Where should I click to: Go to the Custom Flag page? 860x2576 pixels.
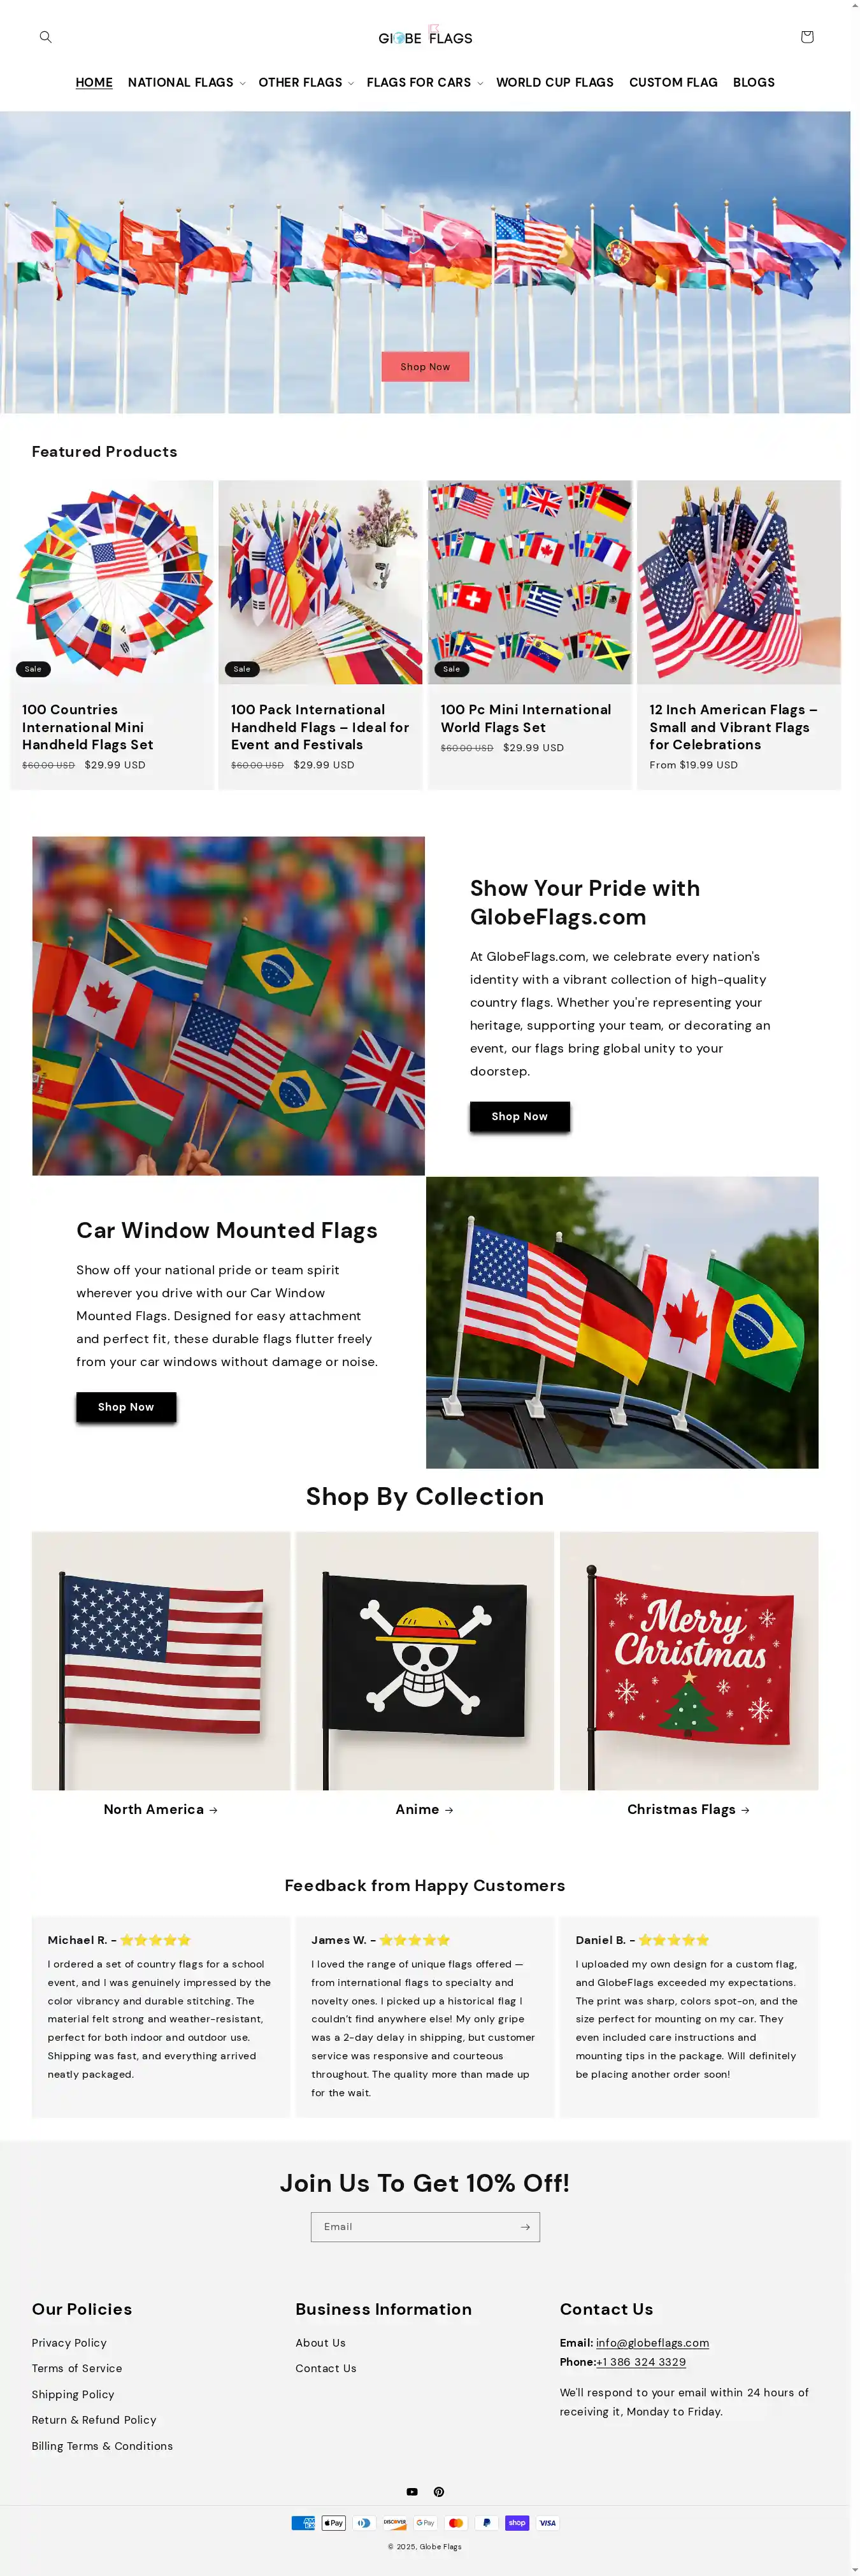673,82
